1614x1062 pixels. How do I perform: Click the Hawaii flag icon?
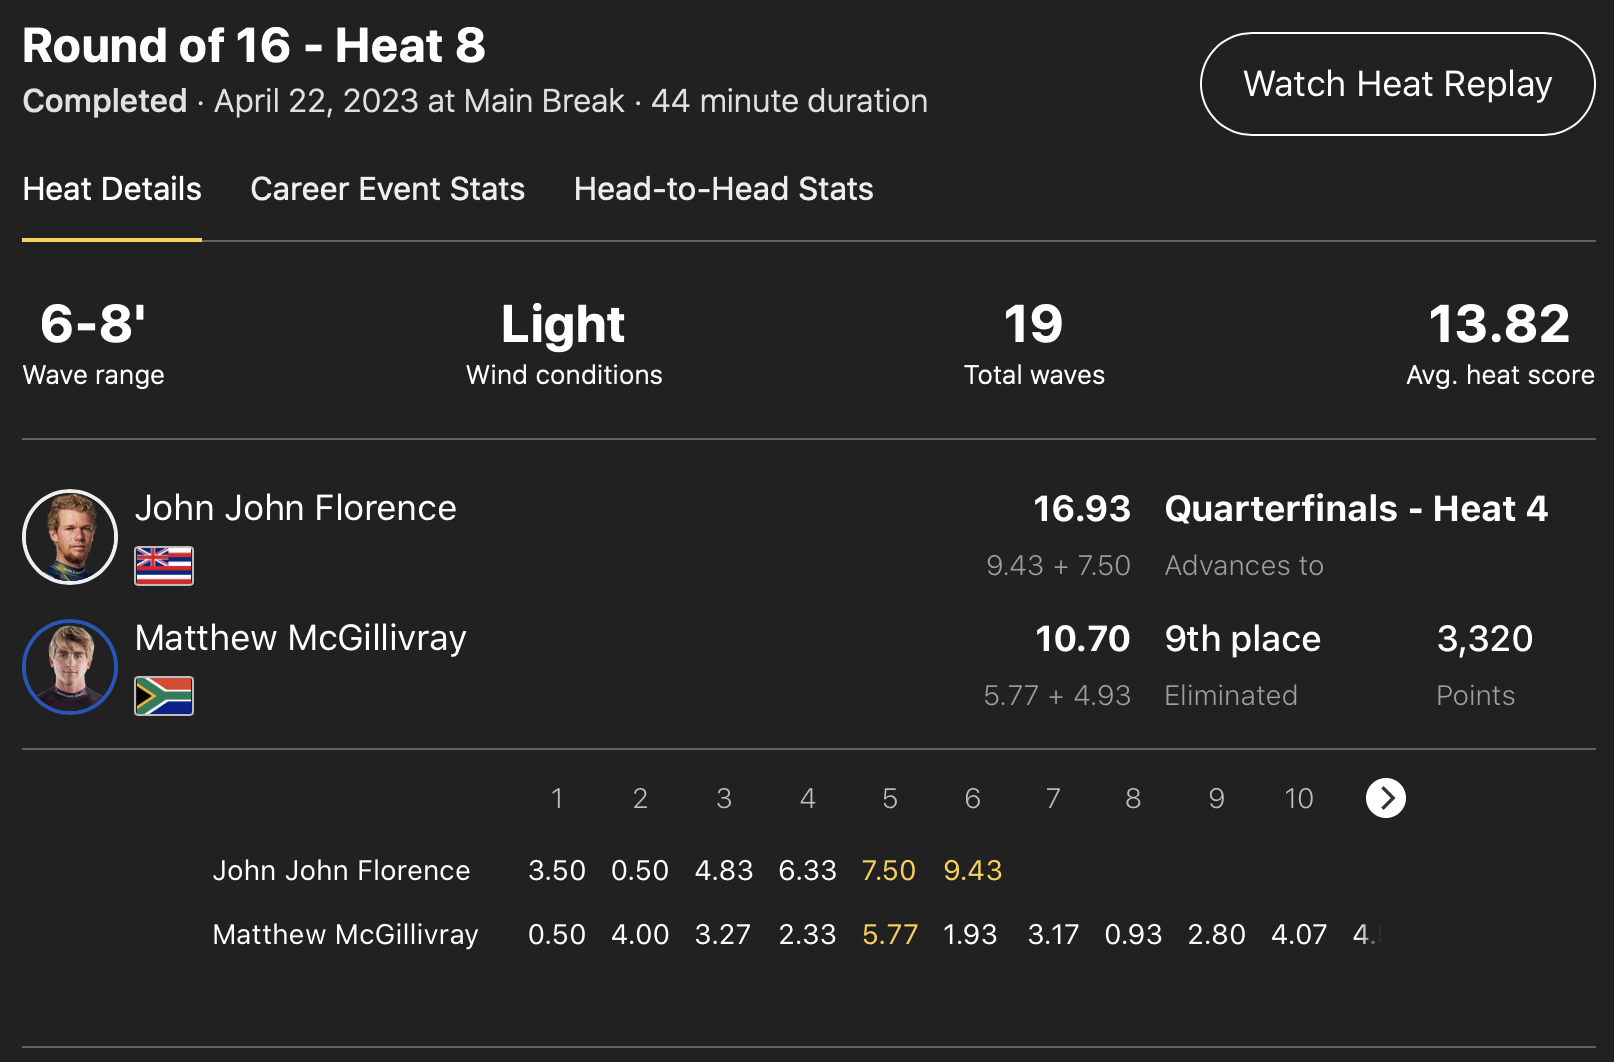[164, 566]
